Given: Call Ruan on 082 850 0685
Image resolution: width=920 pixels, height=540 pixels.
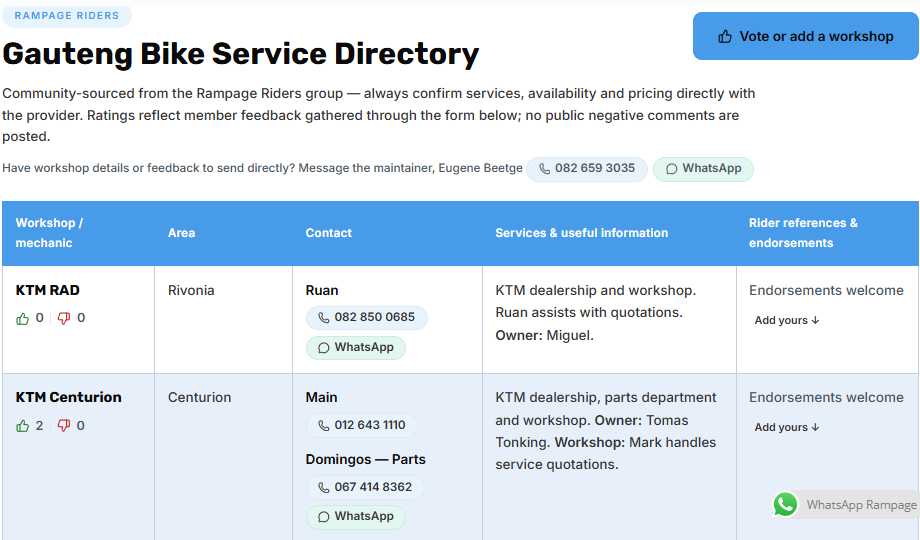Looking at the screenshot, I should point(367,318).
